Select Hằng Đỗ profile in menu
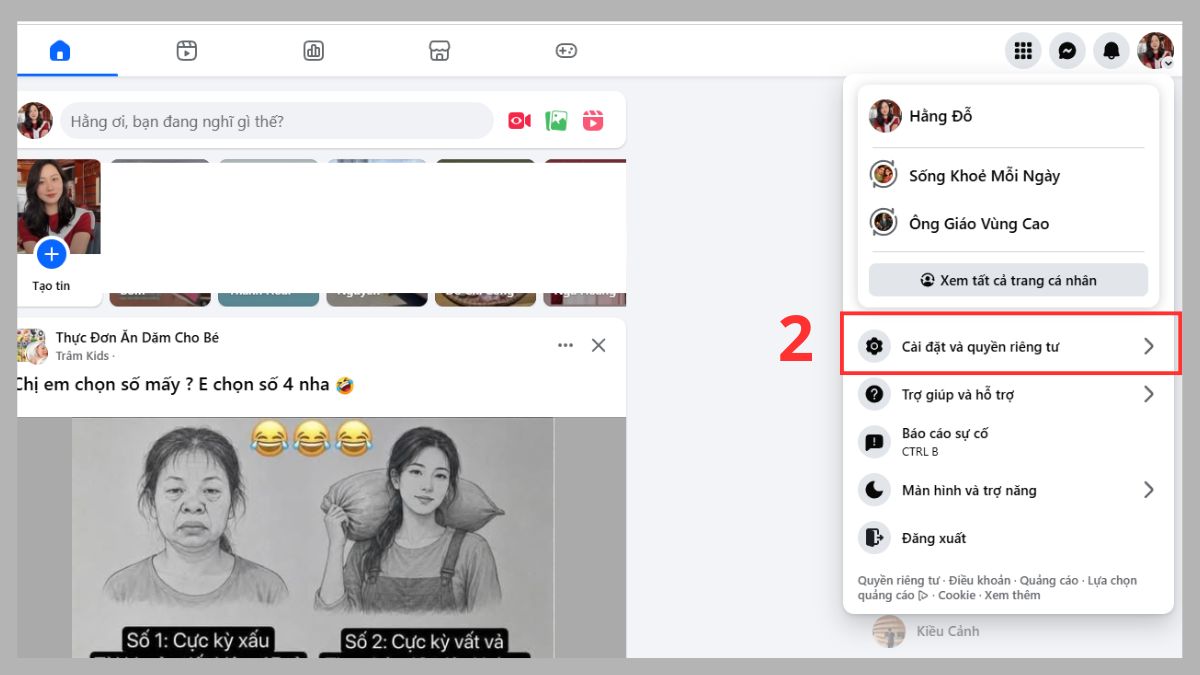1200x675 pixels. coord(1008,116)
